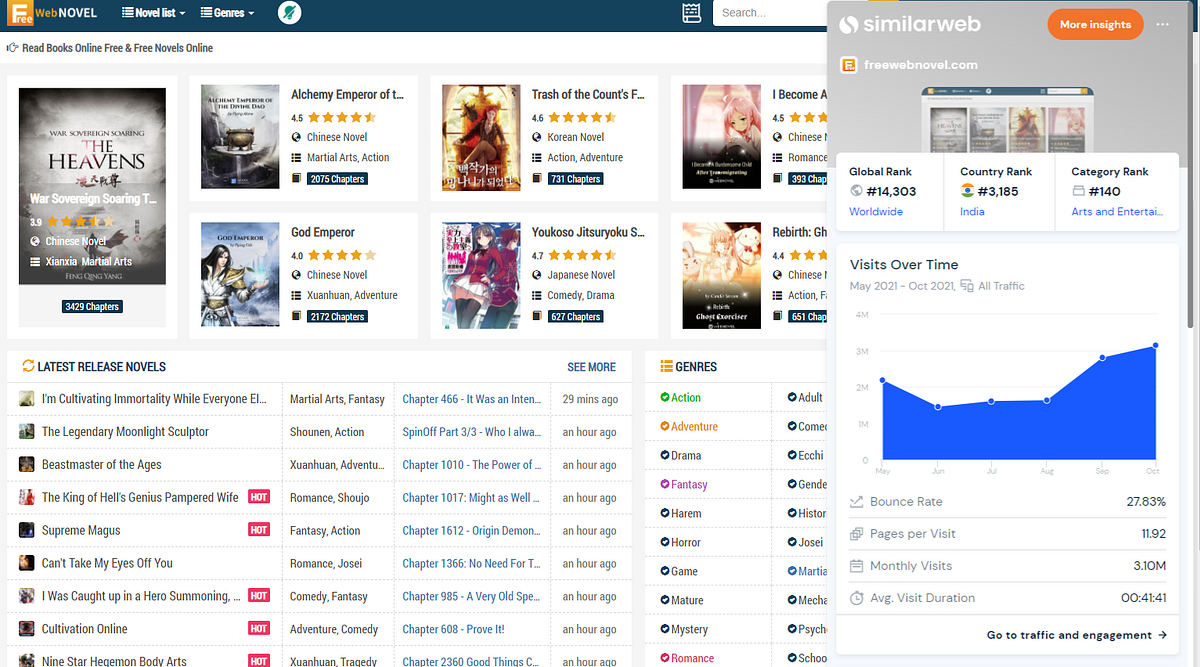Open the Genres menu in the navigation bar
The image size is (1200, 667).
[226, 13]
